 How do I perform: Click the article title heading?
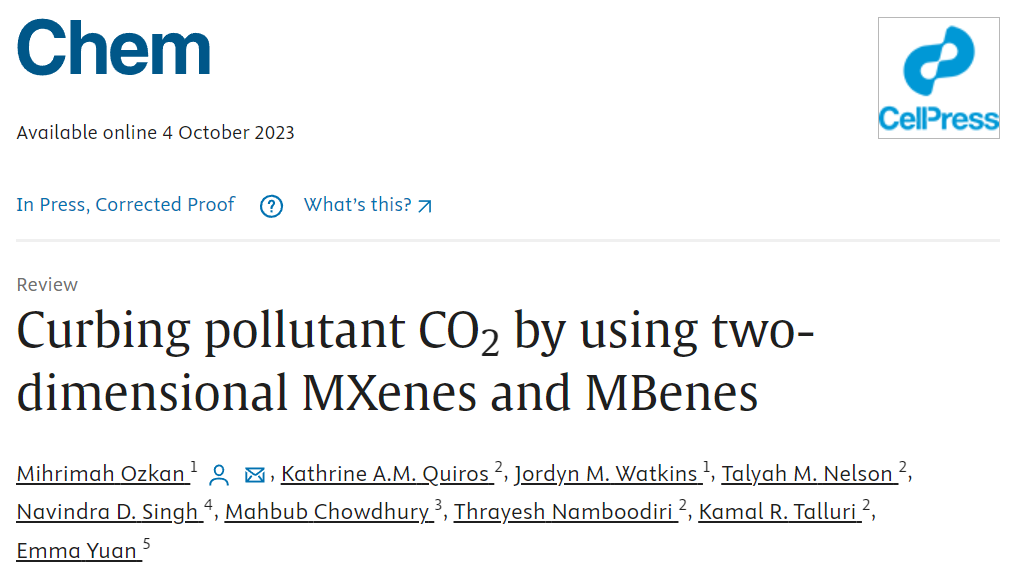click(415, 362)
